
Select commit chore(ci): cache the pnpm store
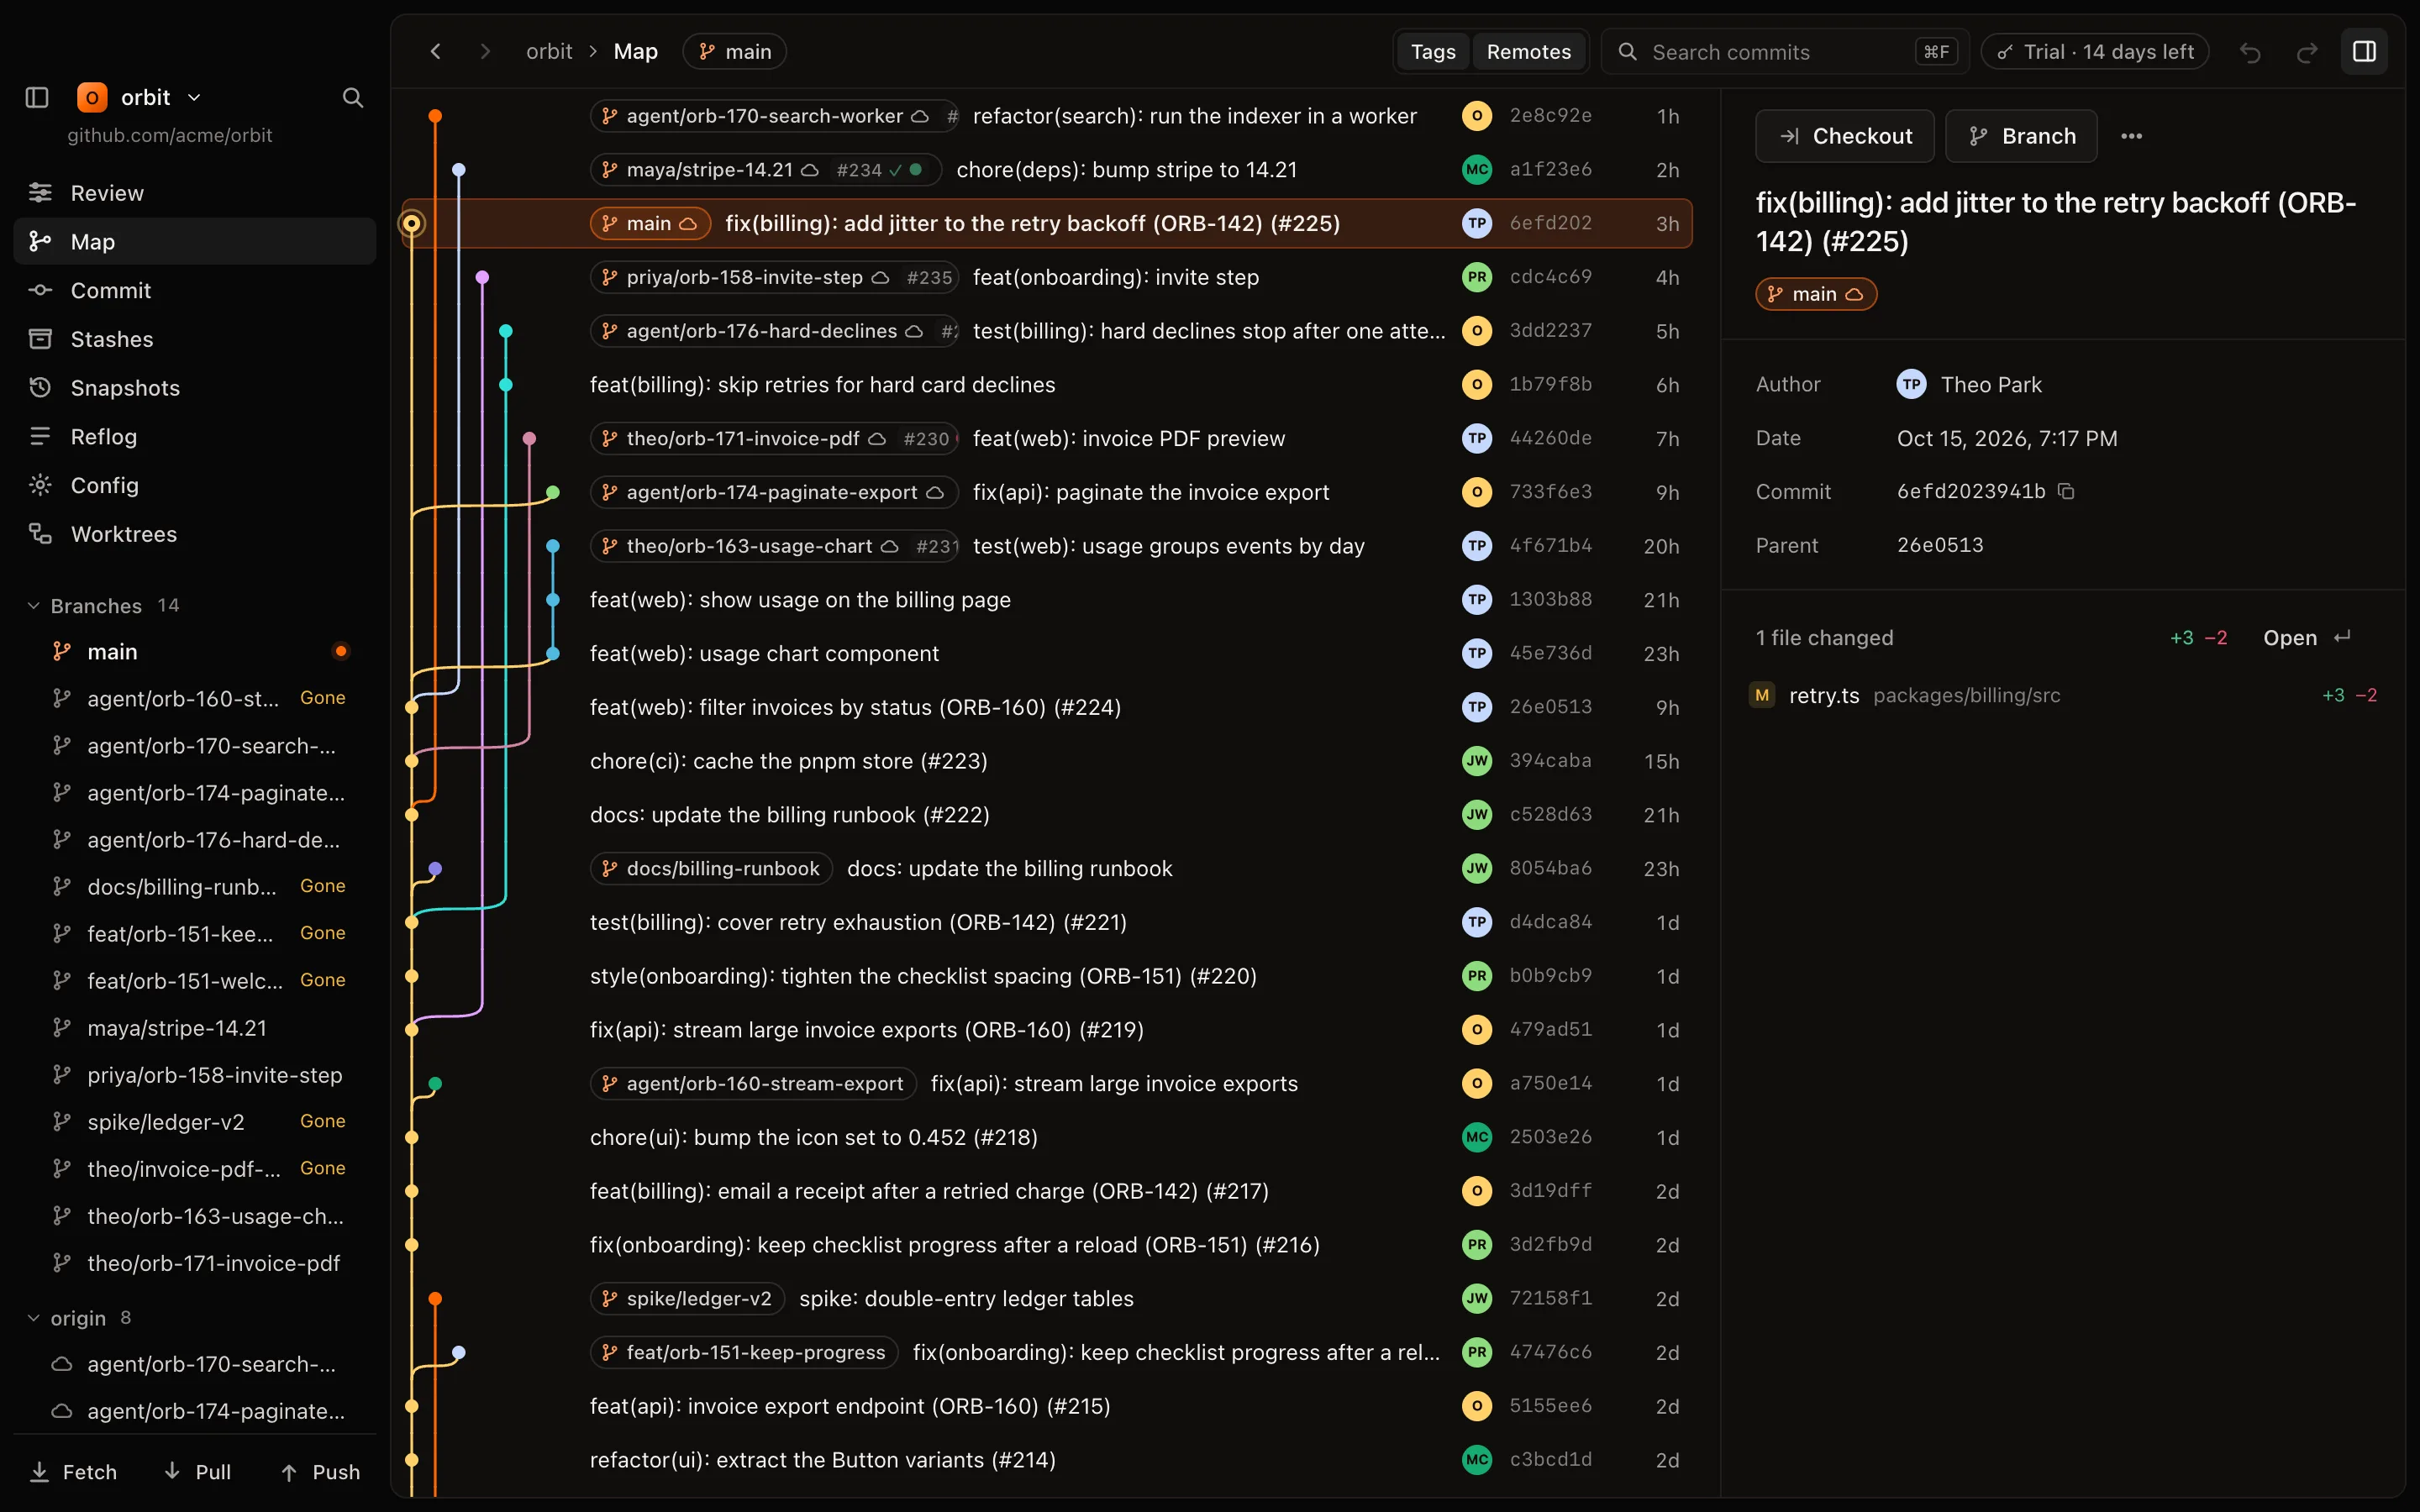[x=1046, y=761]
